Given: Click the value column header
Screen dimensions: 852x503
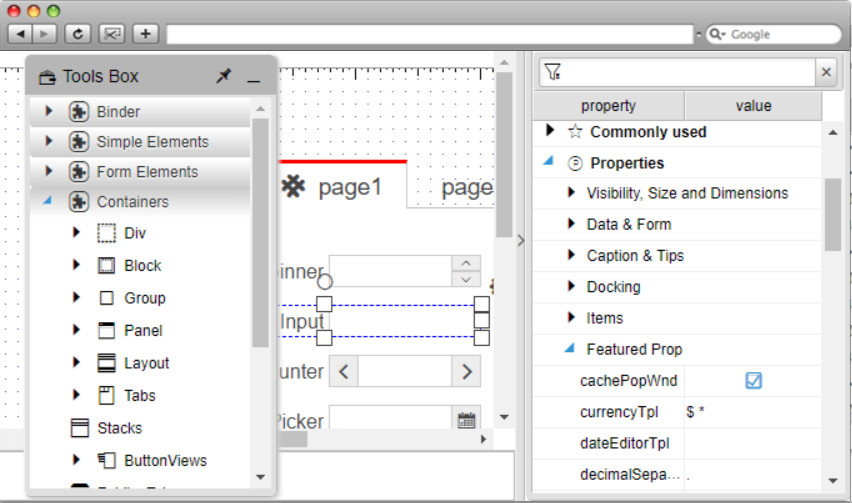Looking at the screenshot, I should pos(754,105).
